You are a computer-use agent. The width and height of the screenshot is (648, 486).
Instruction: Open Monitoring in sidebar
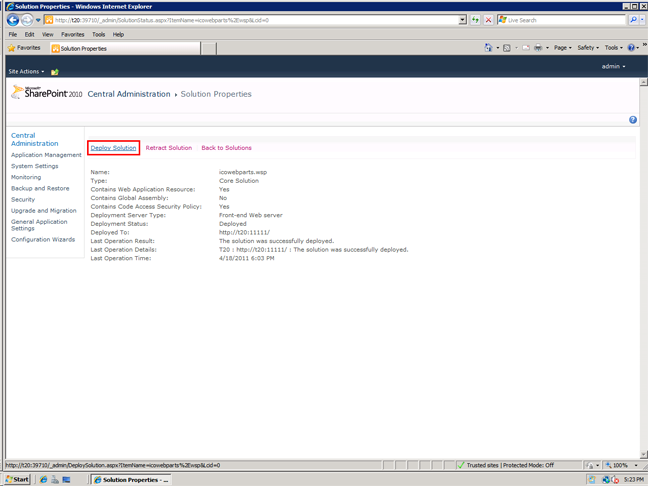(26, 177)
